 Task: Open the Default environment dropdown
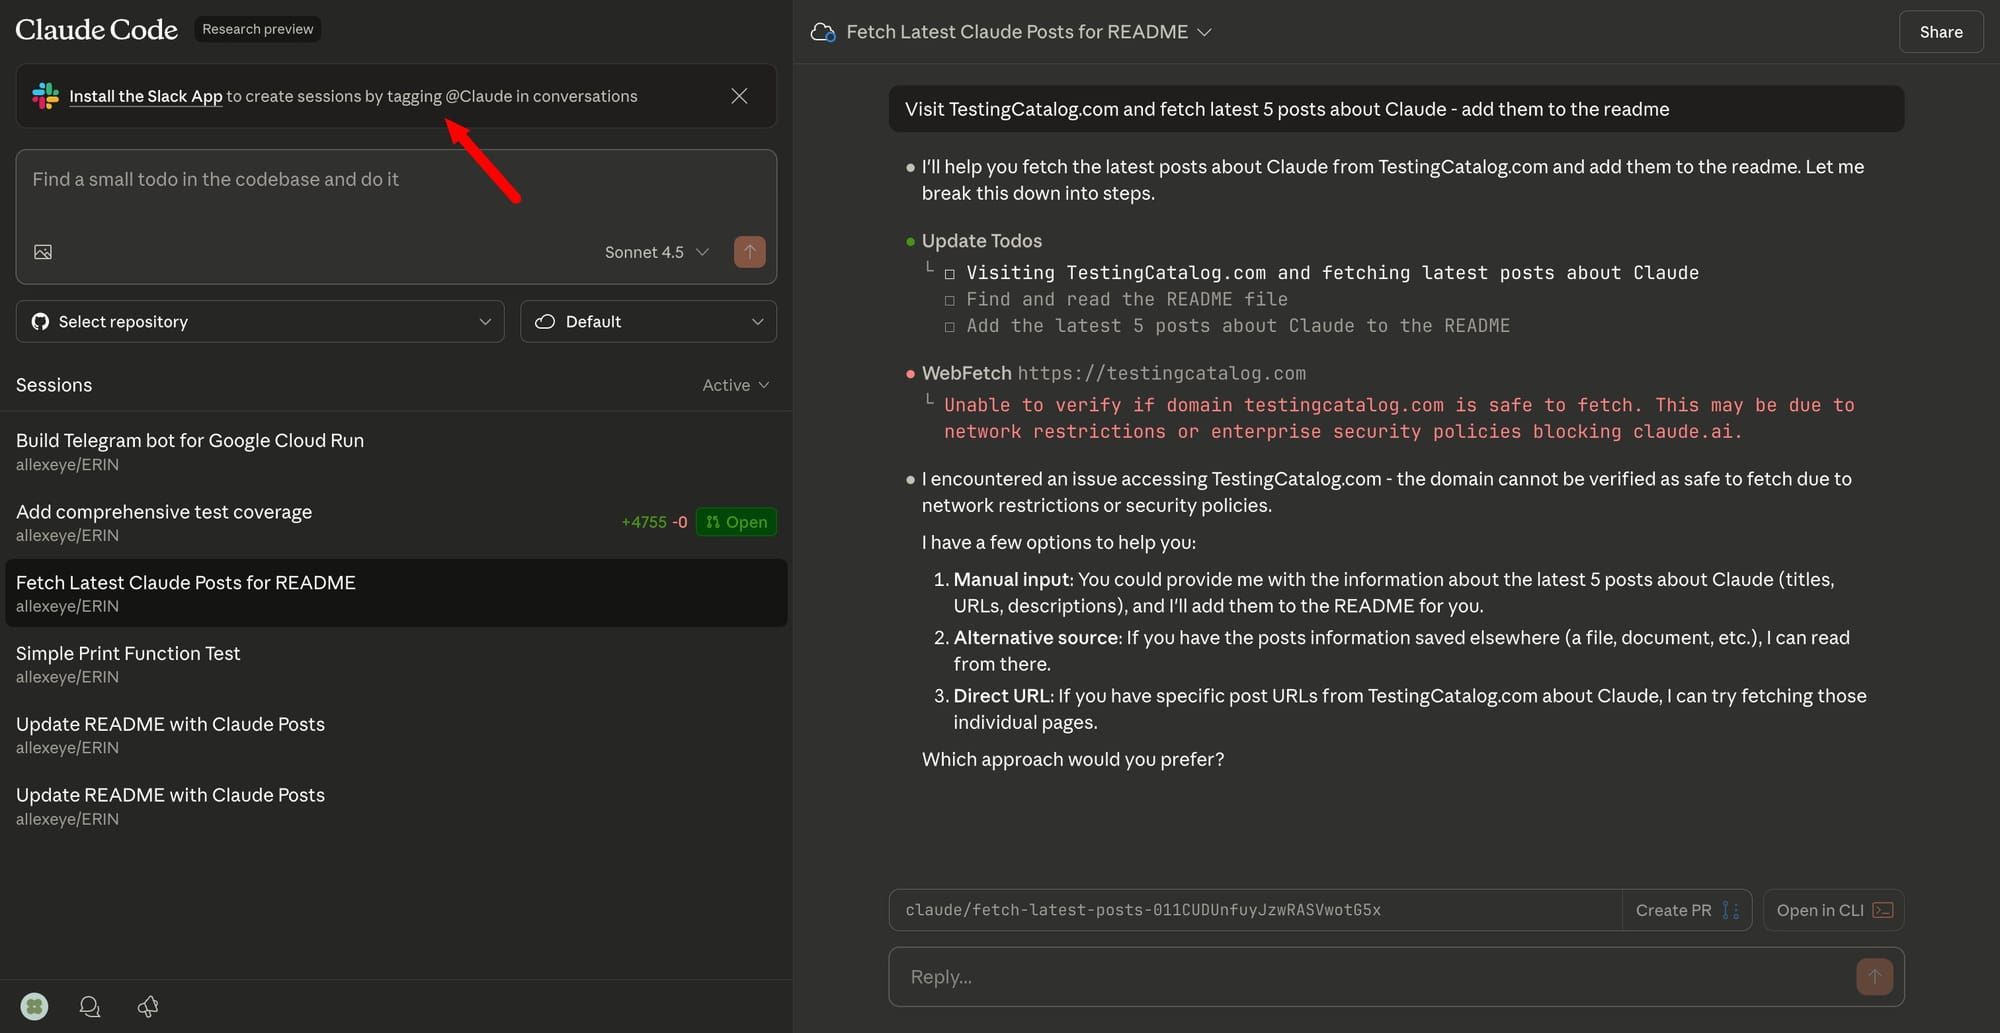648,322
